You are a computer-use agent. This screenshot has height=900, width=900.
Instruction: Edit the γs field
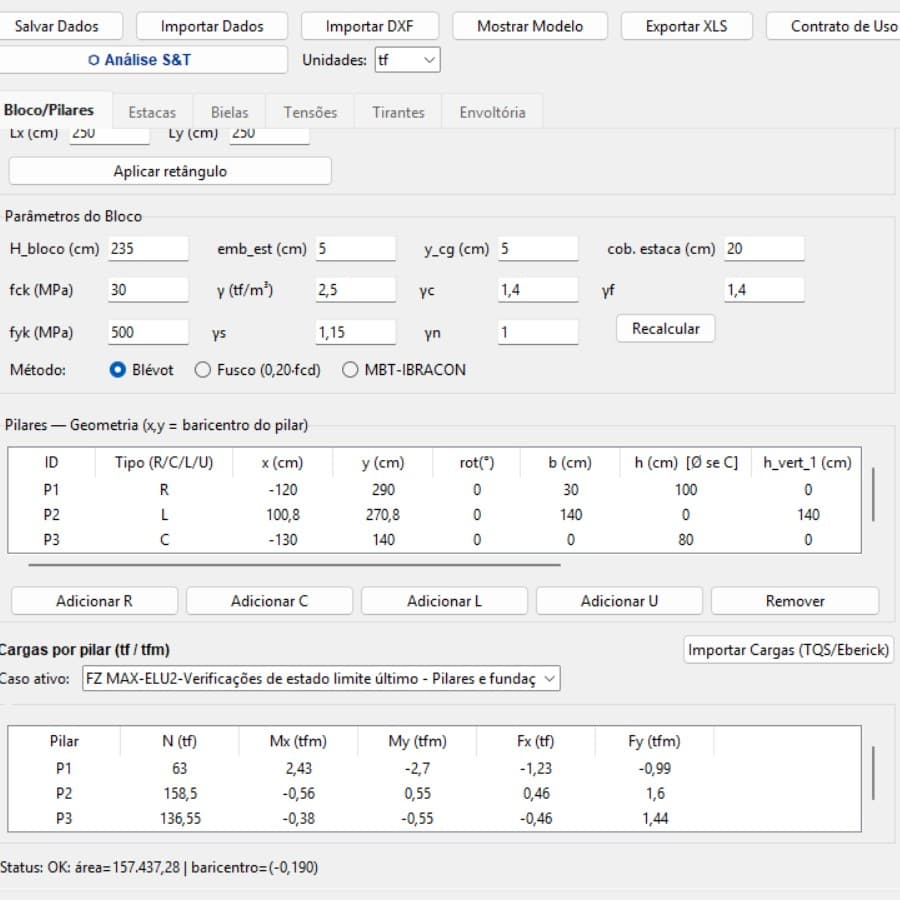355,332
